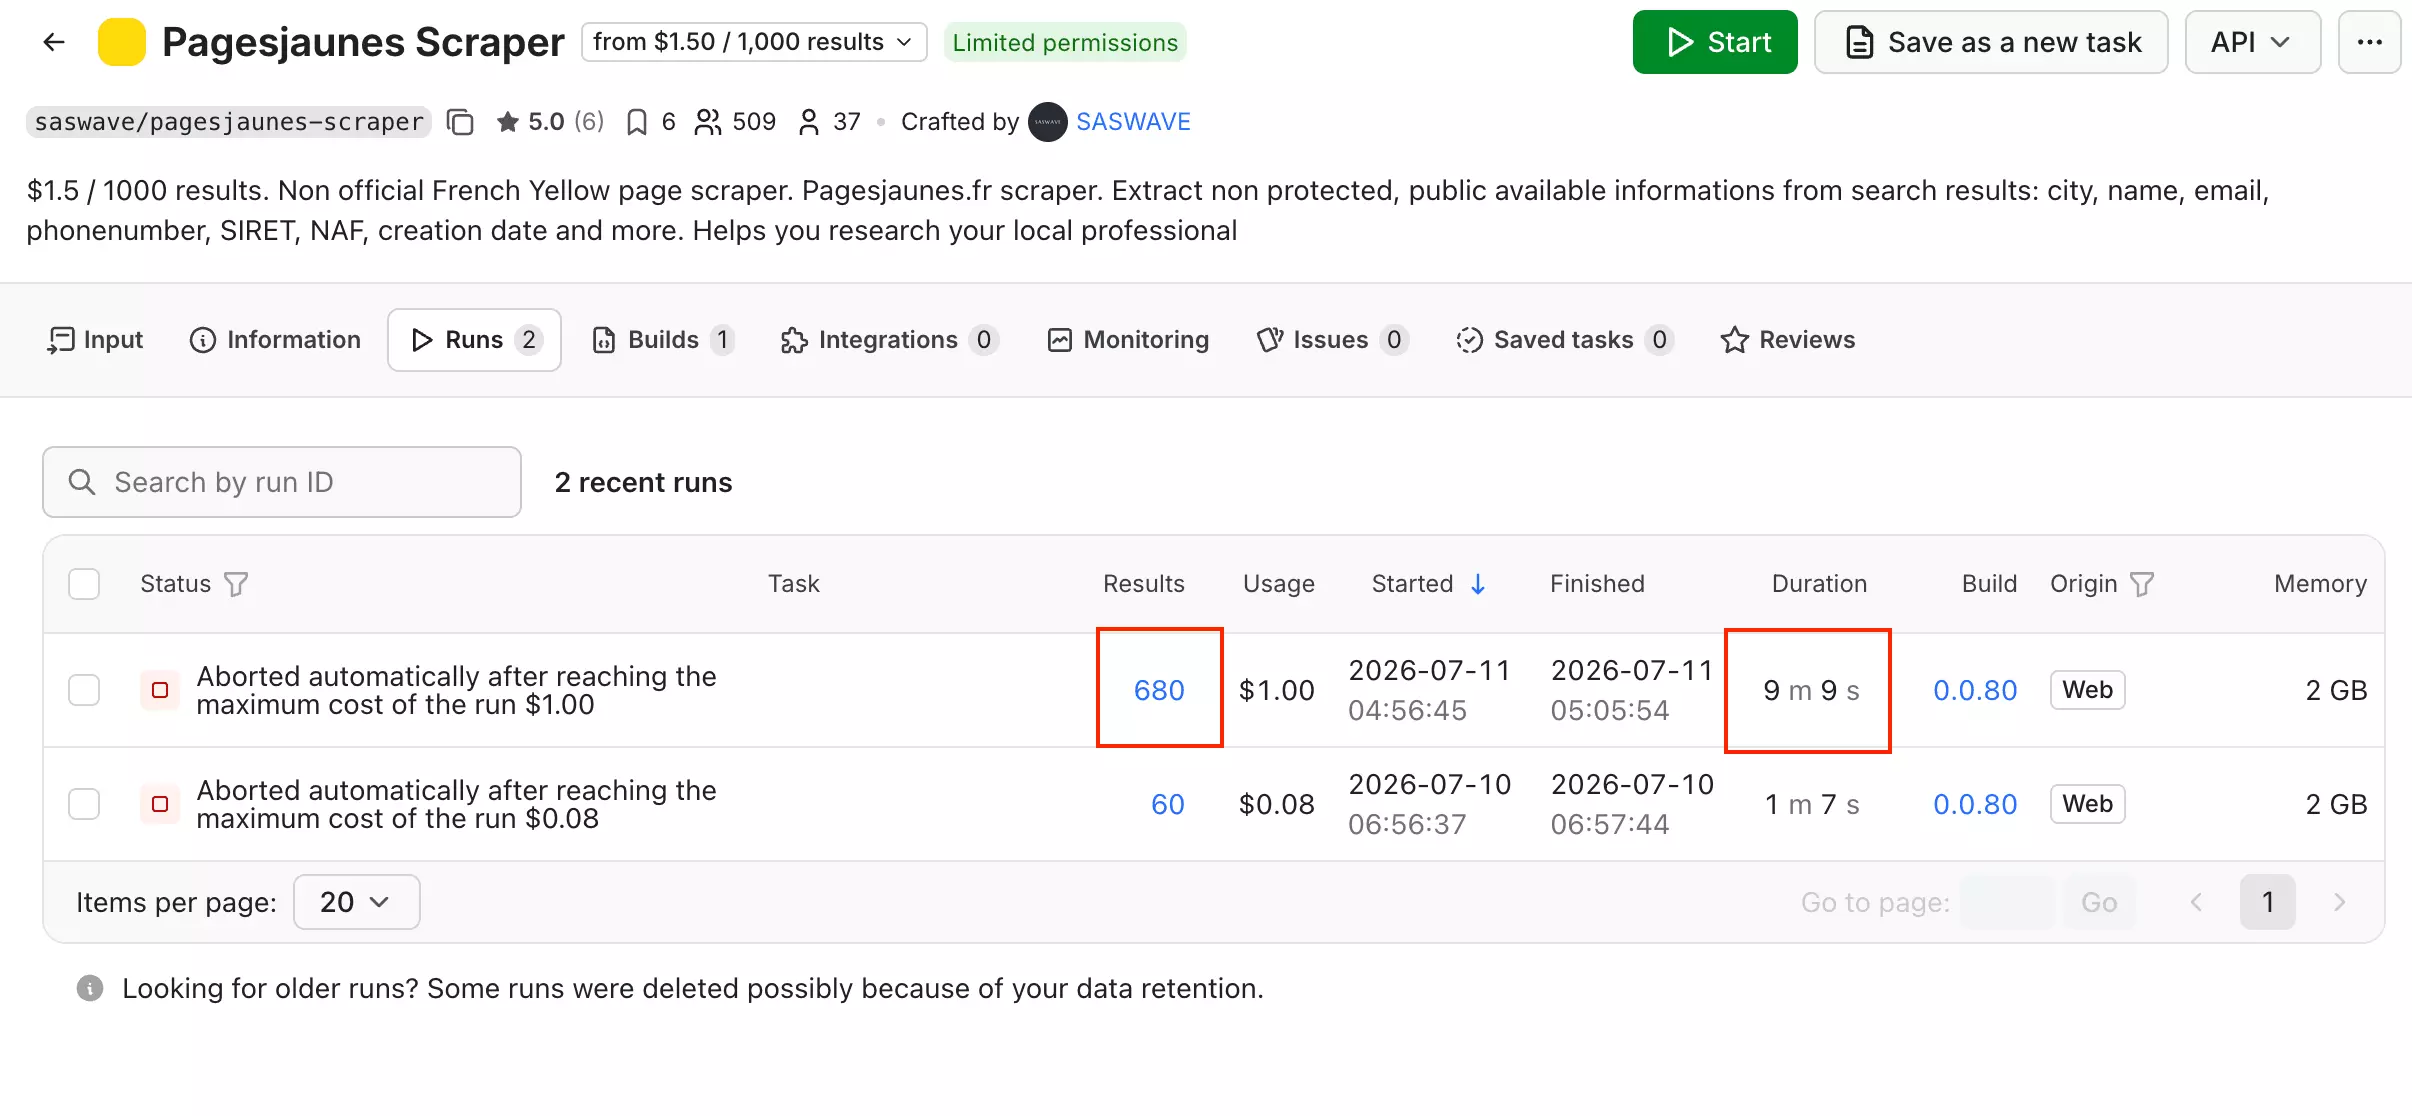Click the Usage column header
The image size is (2412, 1116).
tap(1278, 584)
